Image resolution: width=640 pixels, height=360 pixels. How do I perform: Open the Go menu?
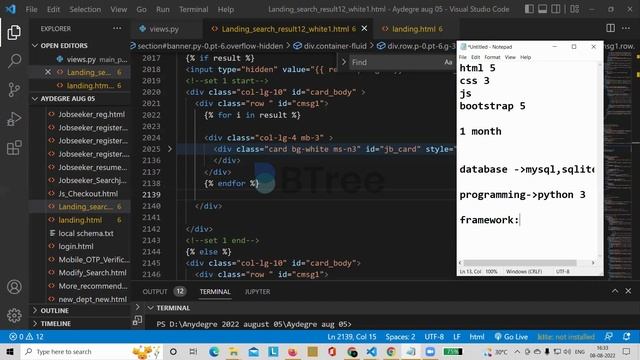pyautogui.click(x=141, y=9)
